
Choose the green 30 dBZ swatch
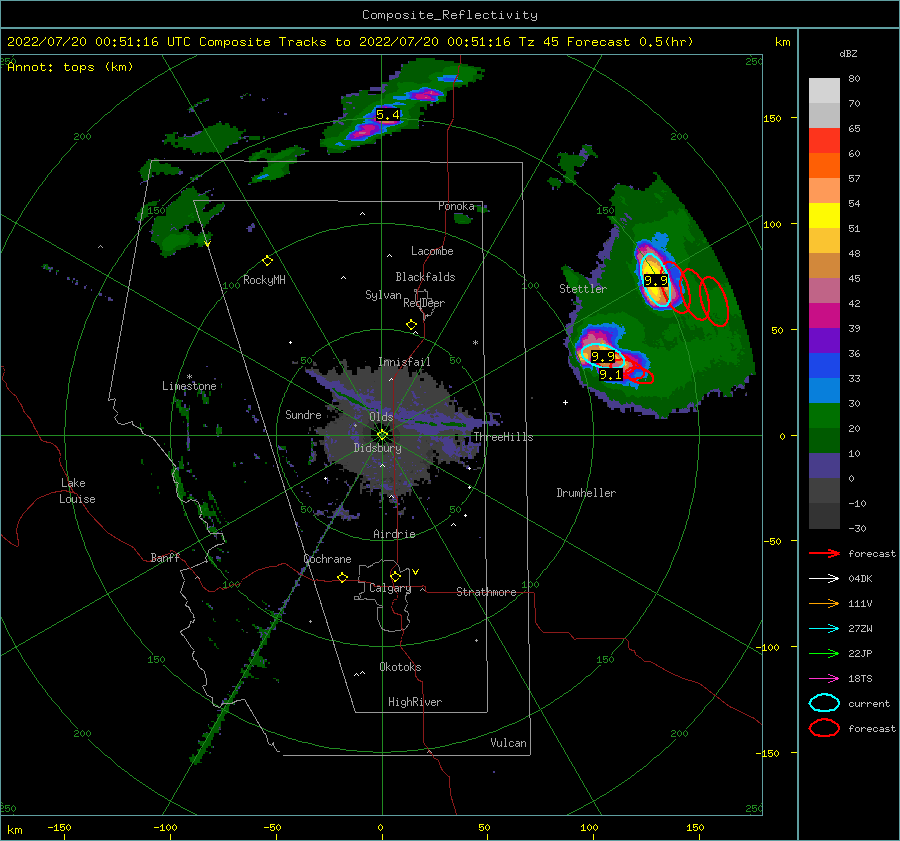point(824,415)
